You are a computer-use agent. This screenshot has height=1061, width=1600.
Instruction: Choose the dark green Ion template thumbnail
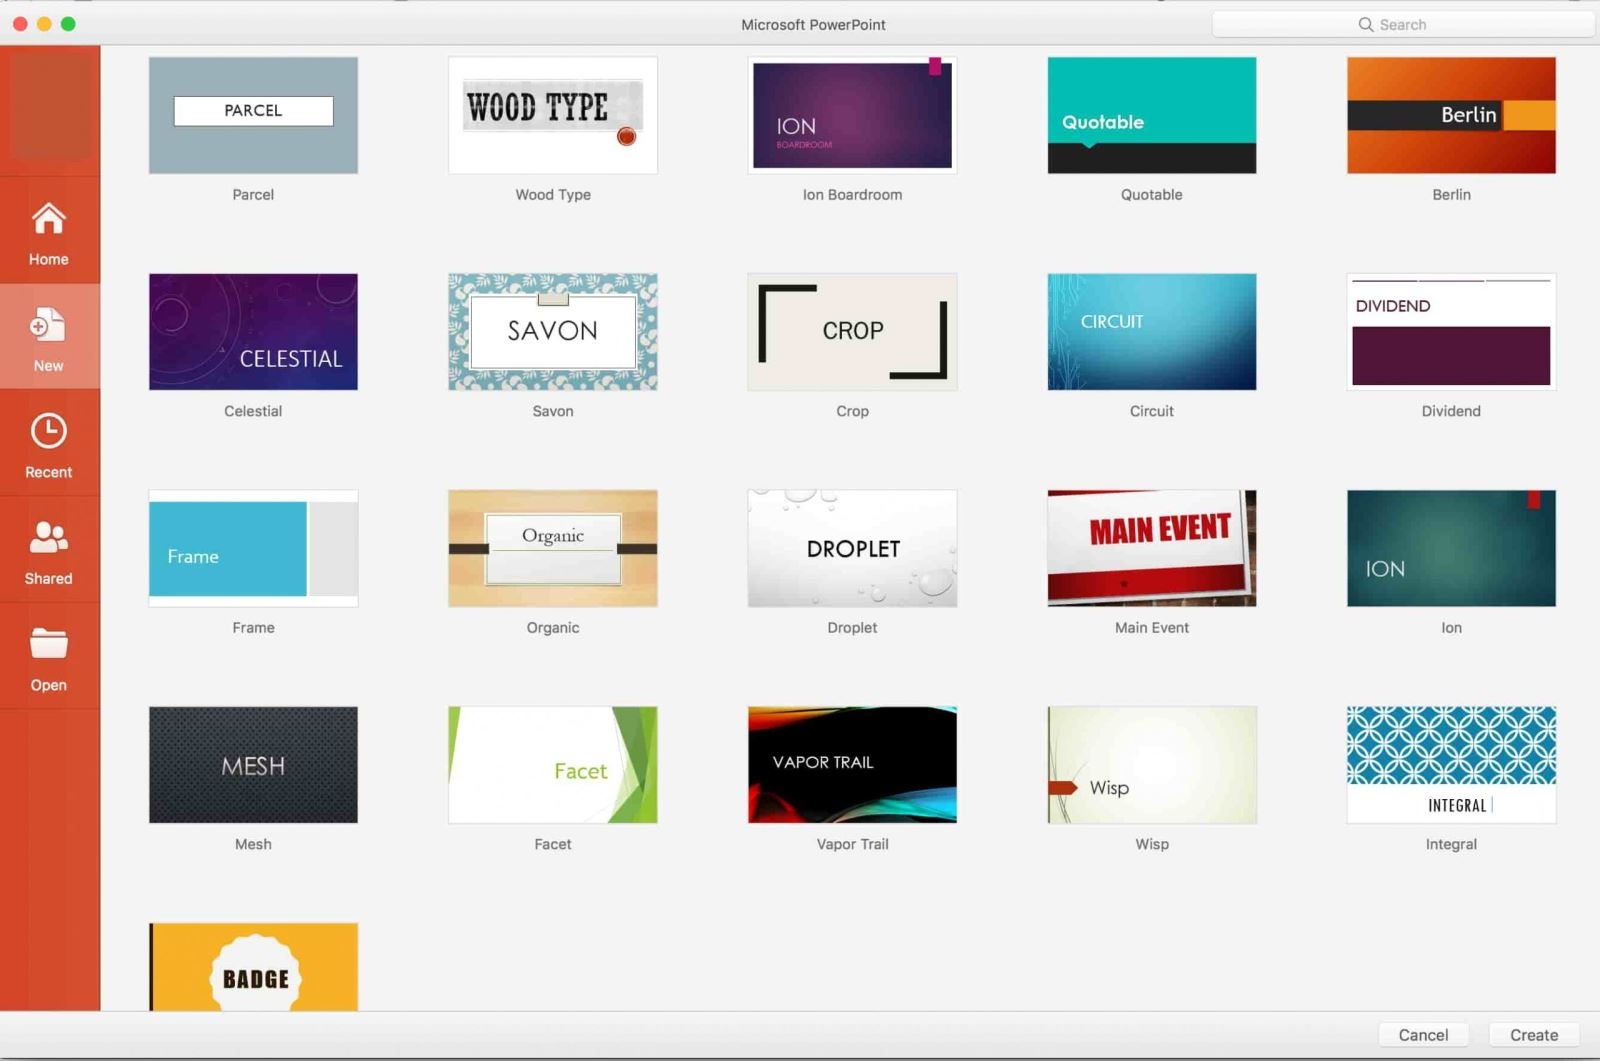coord(1451,548)
